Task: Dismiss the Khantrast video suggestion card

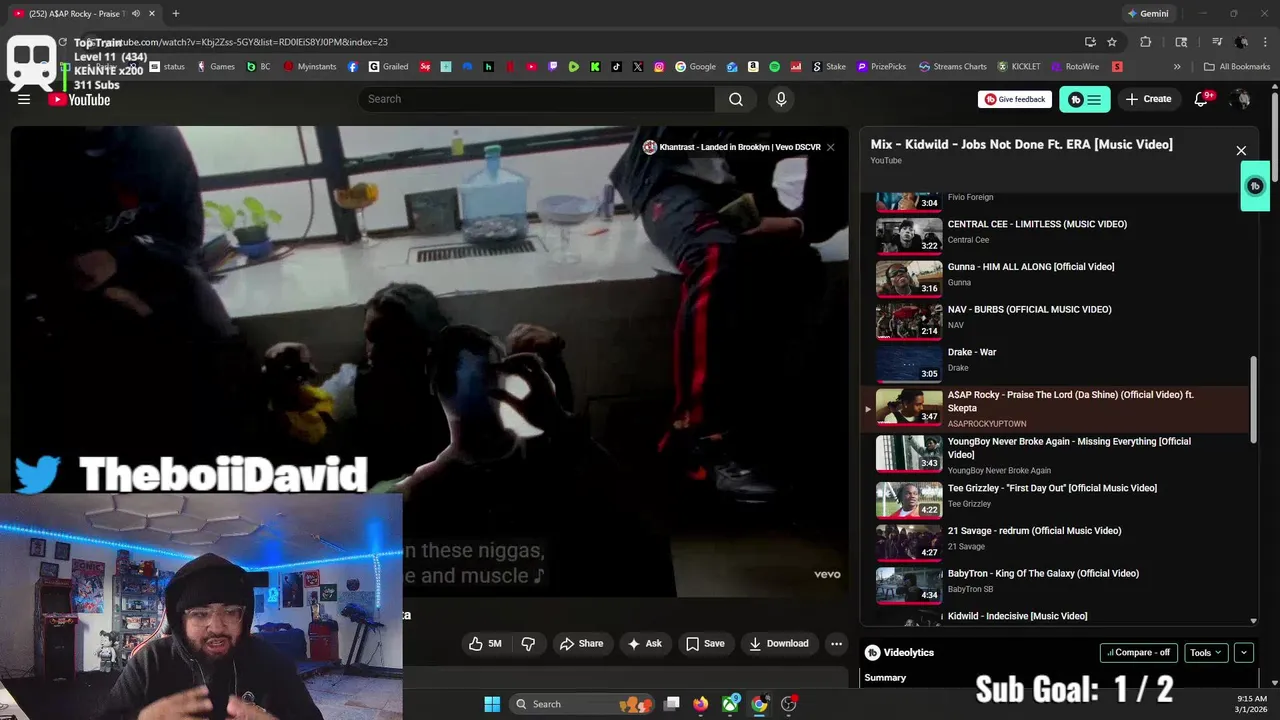Action: tap(830, 147)
